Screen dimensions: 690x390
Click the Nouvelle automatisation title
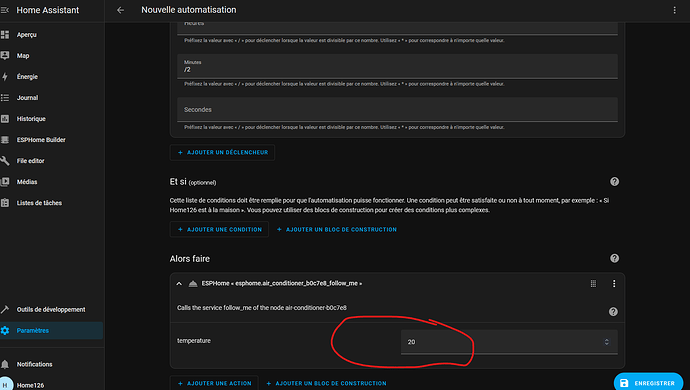[x=189, y=10]
